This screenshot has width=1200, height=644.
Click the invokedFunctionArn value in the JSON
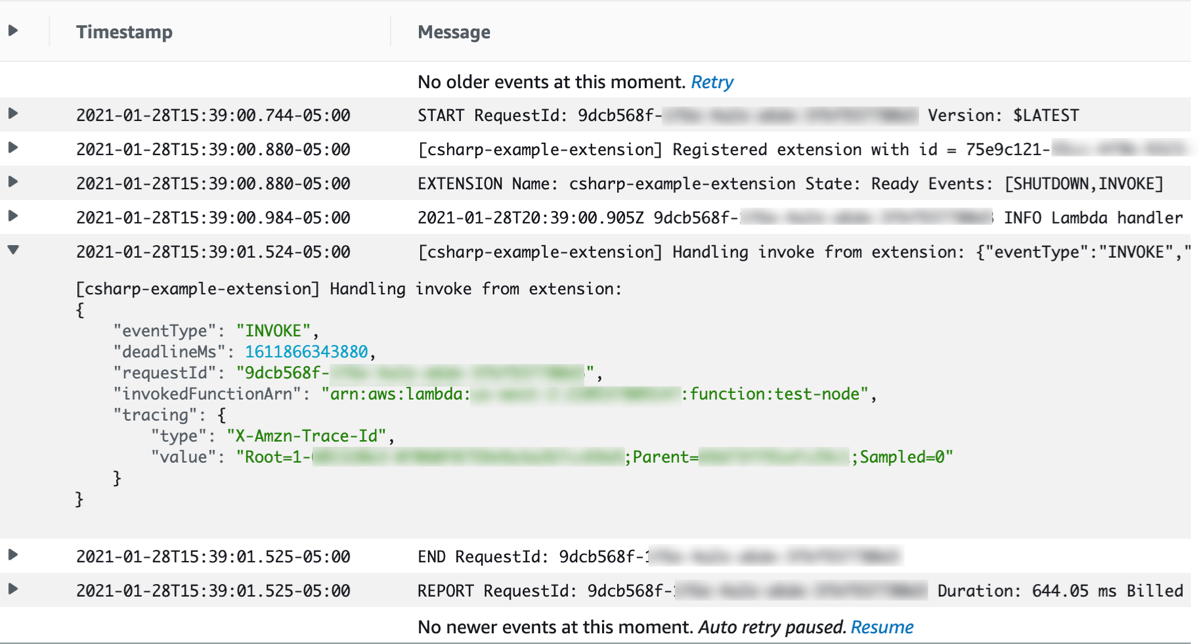pos(598,394)
